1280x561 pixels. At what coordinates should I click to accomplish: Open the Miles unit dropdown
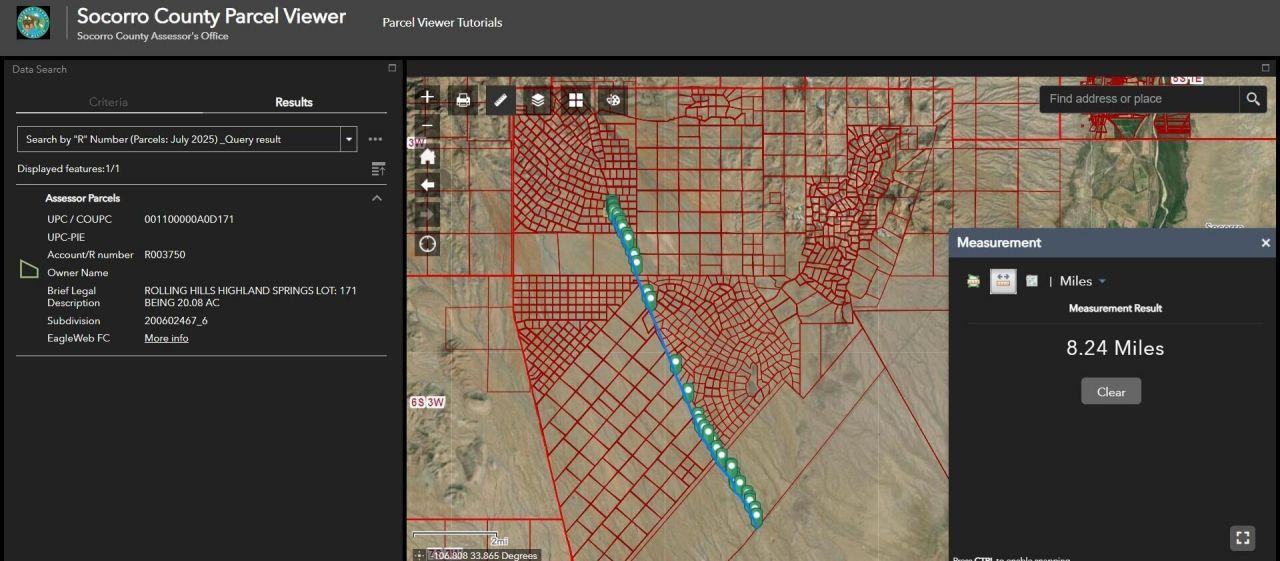coord(1083,282)
